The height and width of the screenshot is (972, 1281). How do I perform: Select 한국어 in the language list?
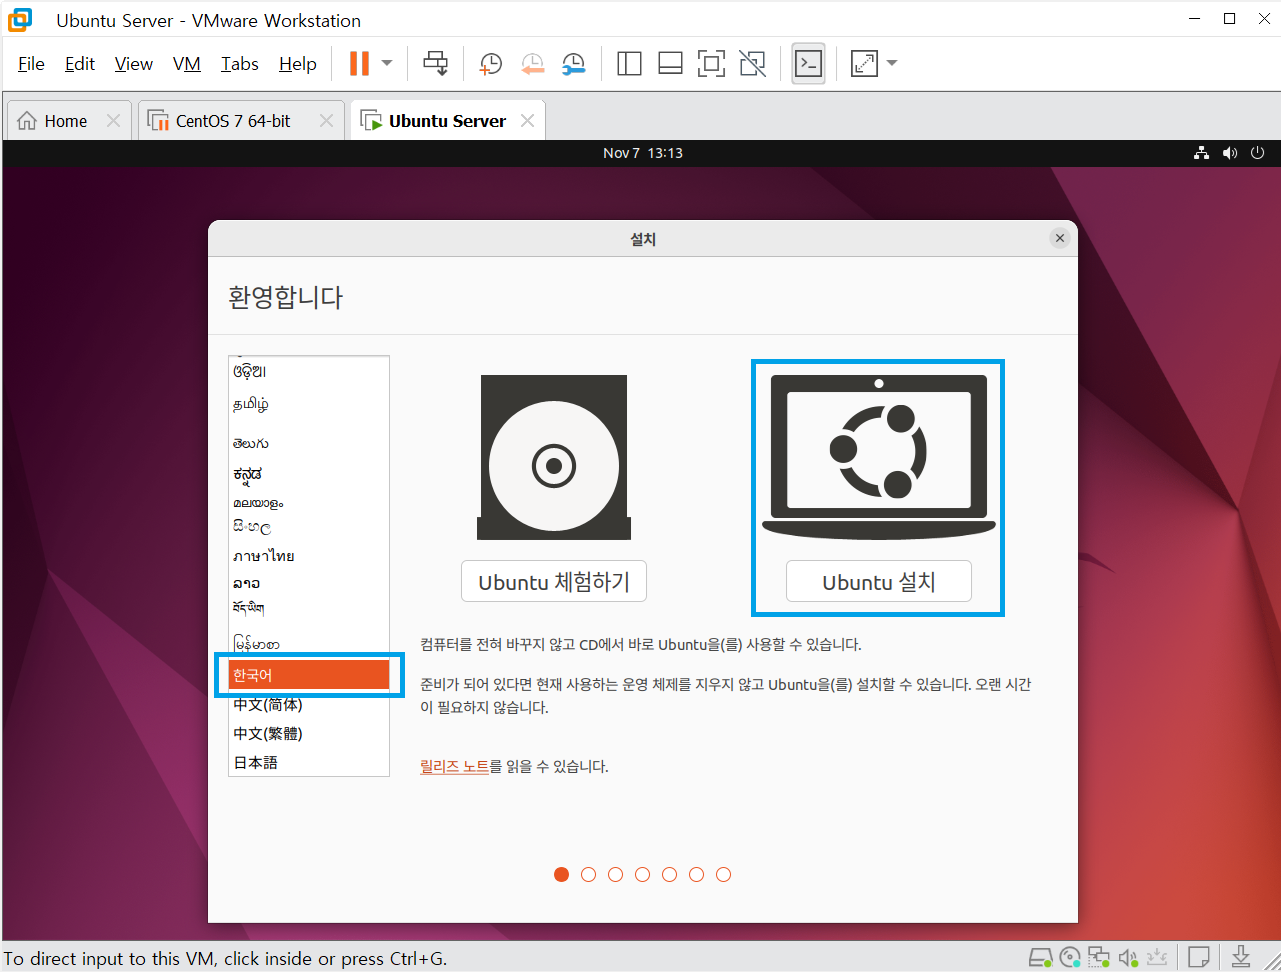click(309, 675)
